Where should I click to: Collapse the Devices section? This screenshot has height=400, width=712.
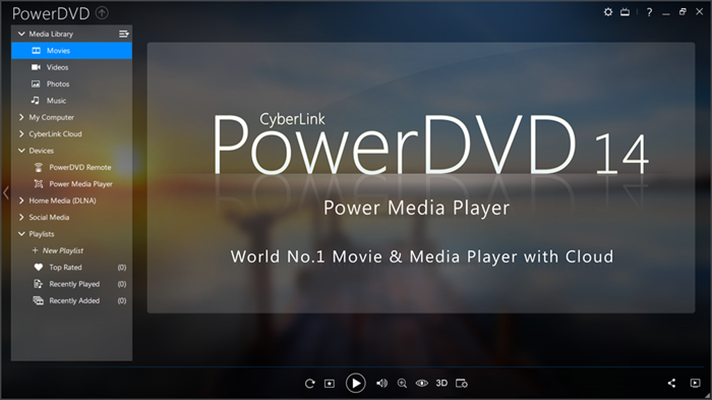click(x=21, y=150)
